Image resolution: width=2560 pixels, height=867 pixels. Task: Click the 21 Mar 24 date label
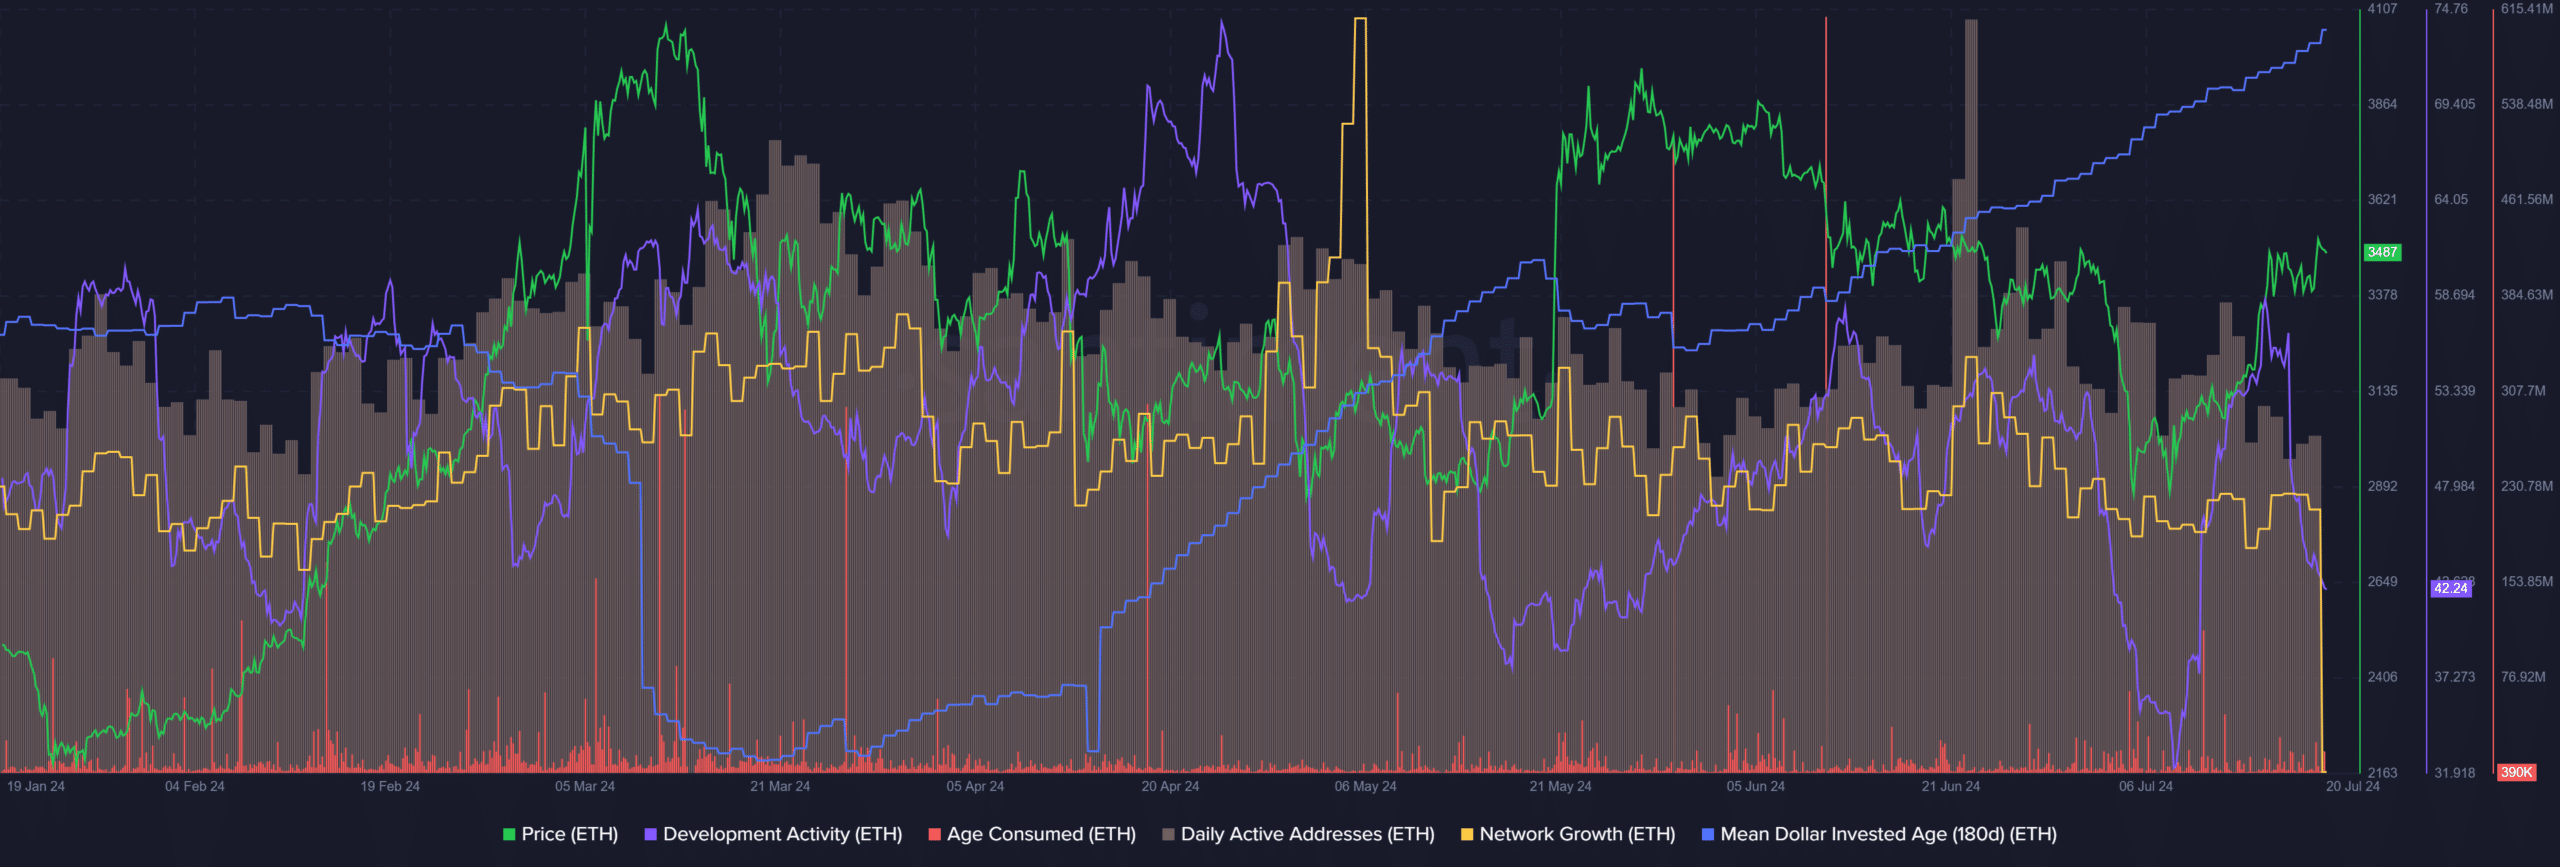coord(780,786)
